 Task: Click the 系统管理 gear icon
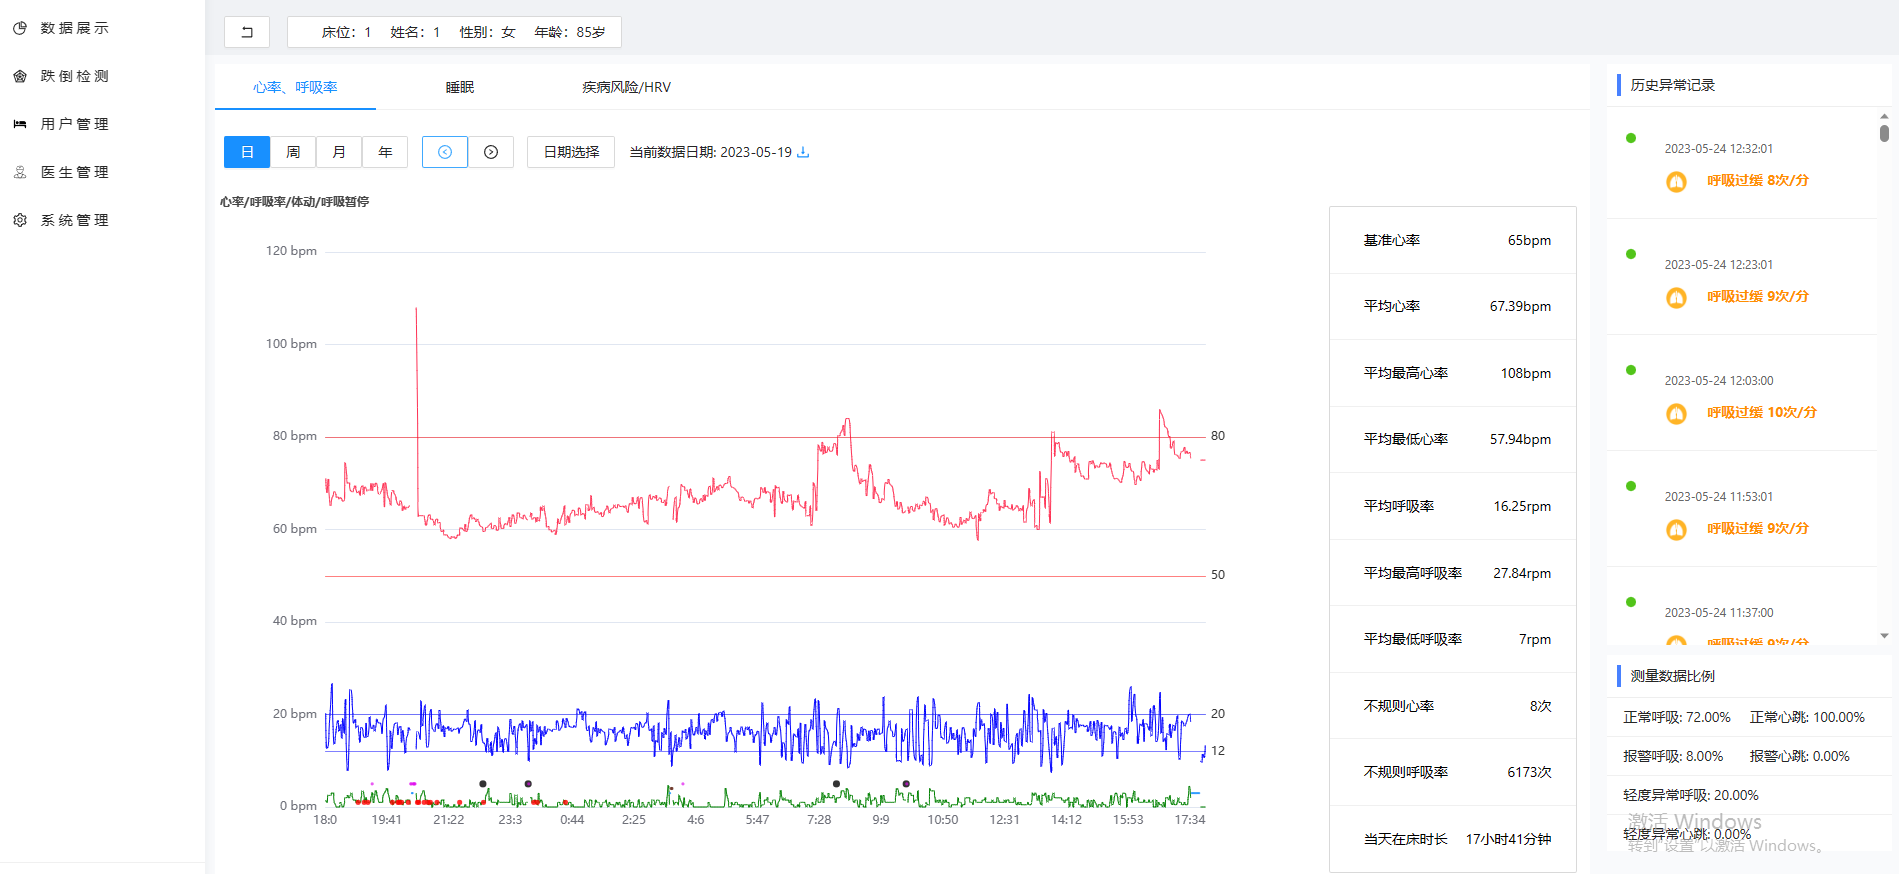coord(20,220)
